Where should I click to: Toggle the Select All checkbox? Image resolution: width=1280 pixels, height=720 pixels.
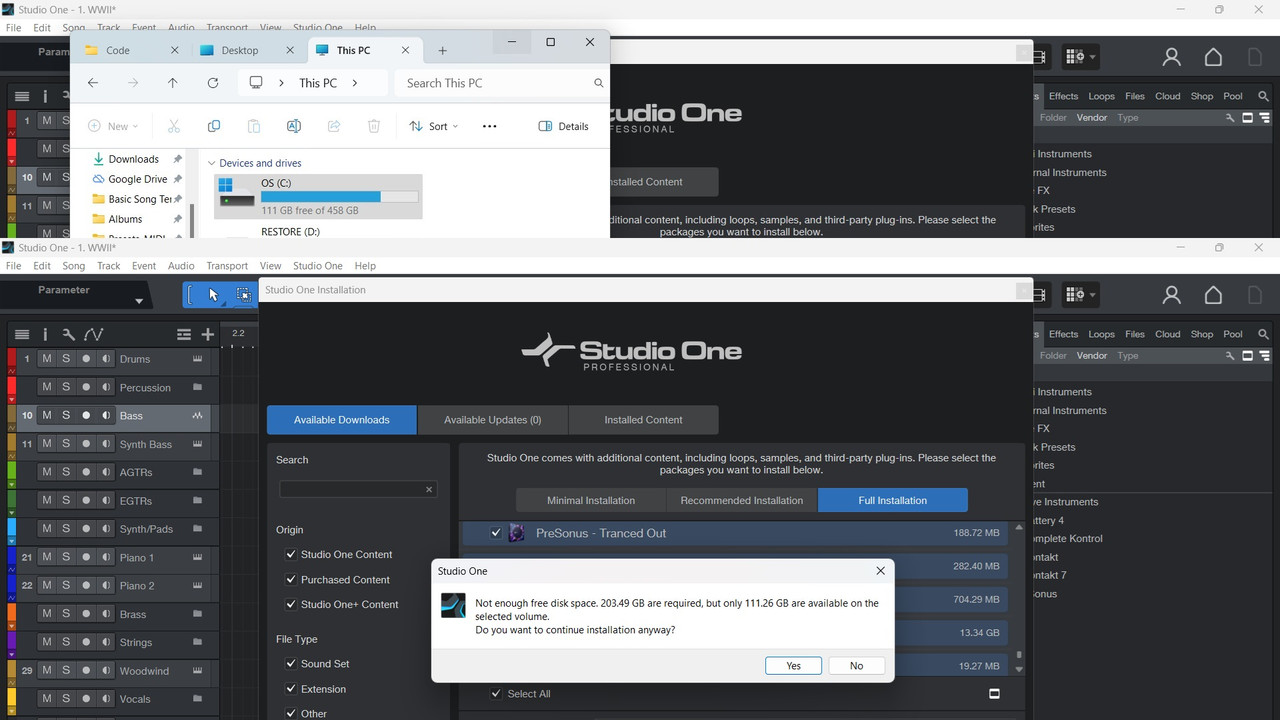[x=495, y=693]
